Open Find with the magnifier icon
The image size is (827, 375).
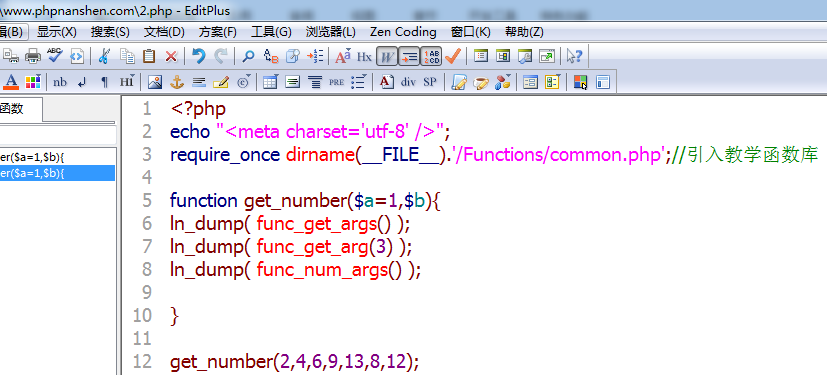click(x=248, y=56)
